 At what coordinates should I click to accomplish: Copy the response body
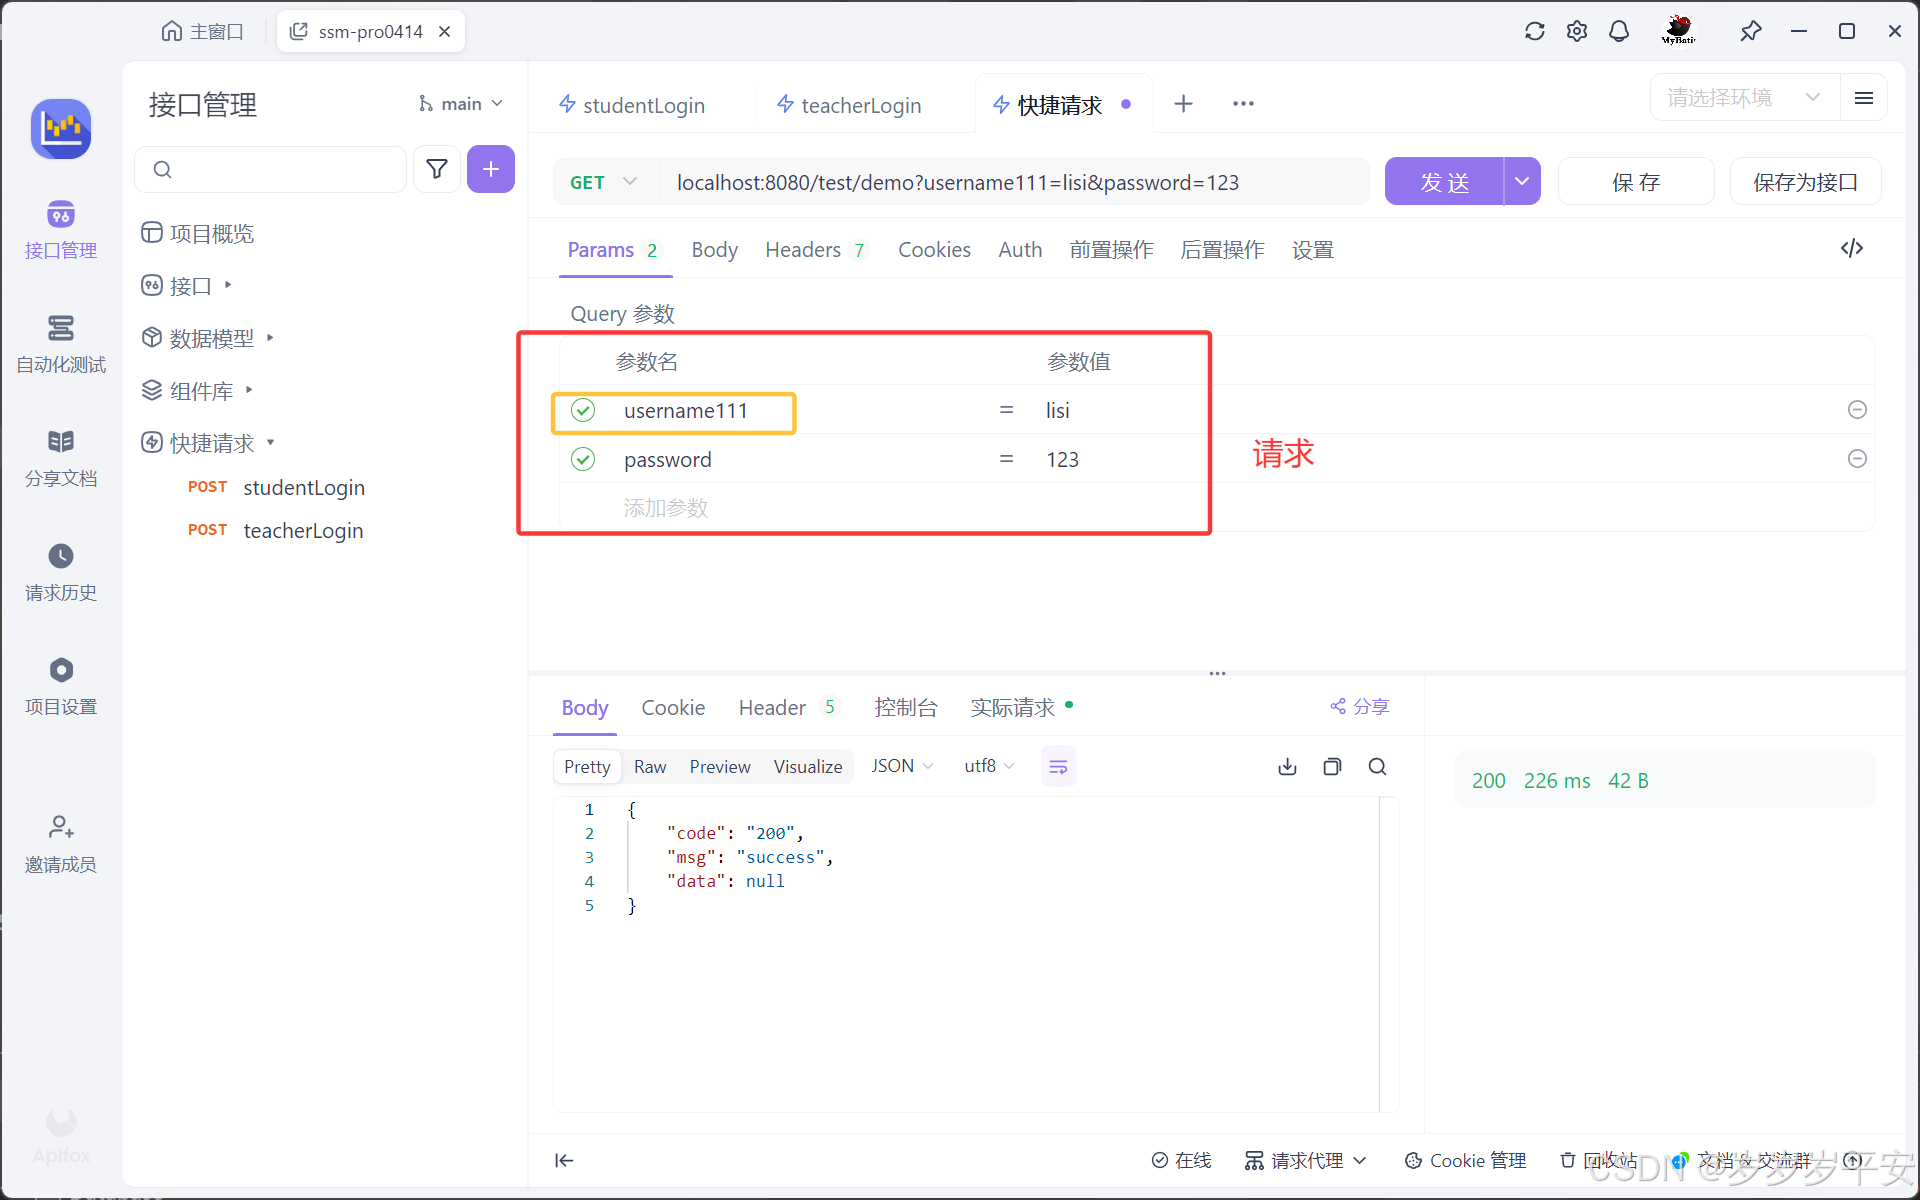1332,767
